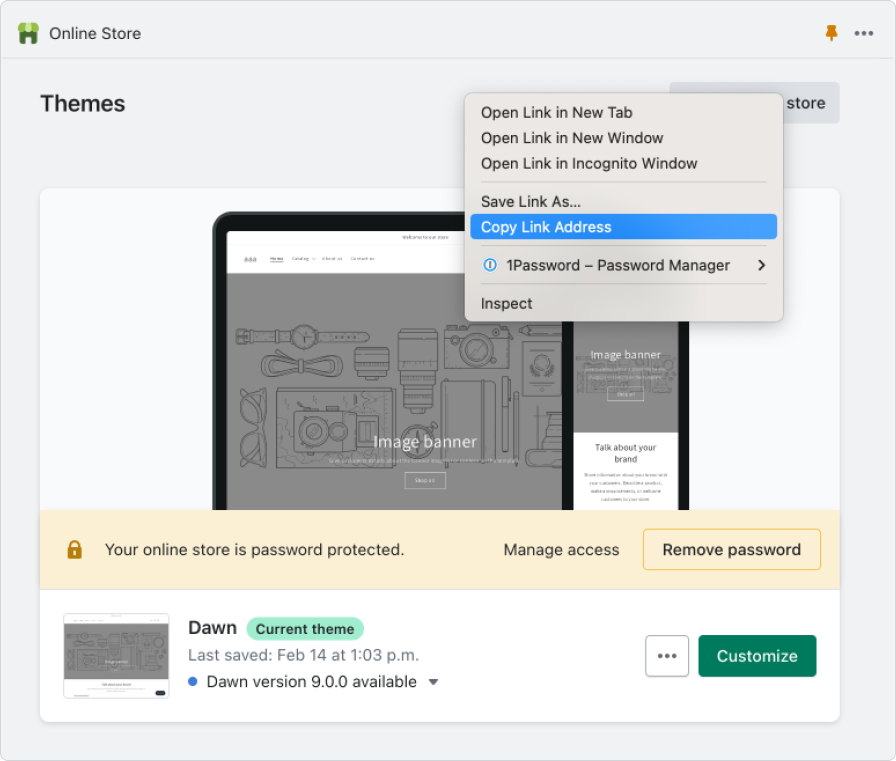
Task: Click the 1Password logo icon in context menu
Action: (490, 265)
